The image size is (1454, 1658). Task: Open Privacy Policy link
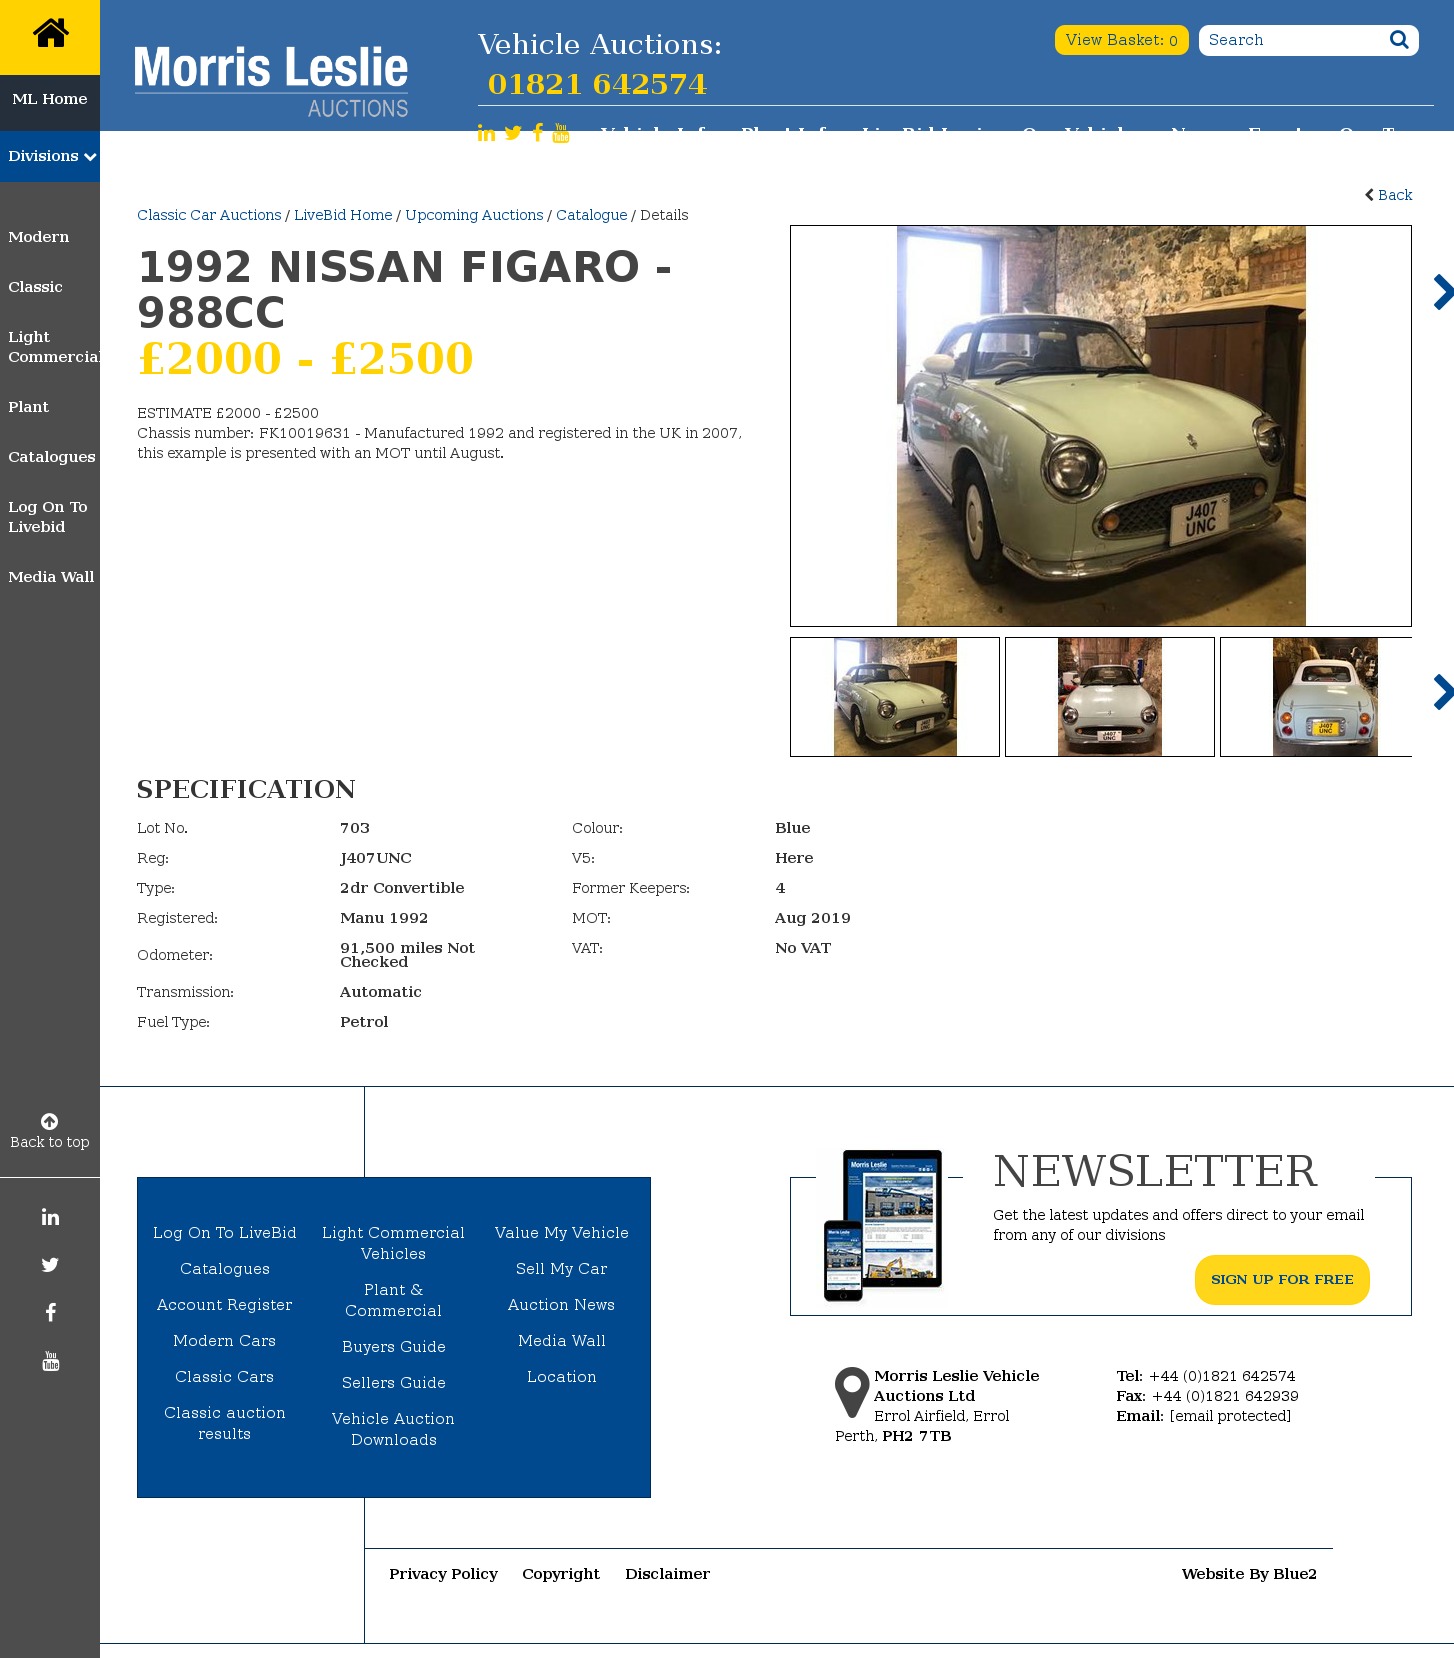tap(444, 1574)
